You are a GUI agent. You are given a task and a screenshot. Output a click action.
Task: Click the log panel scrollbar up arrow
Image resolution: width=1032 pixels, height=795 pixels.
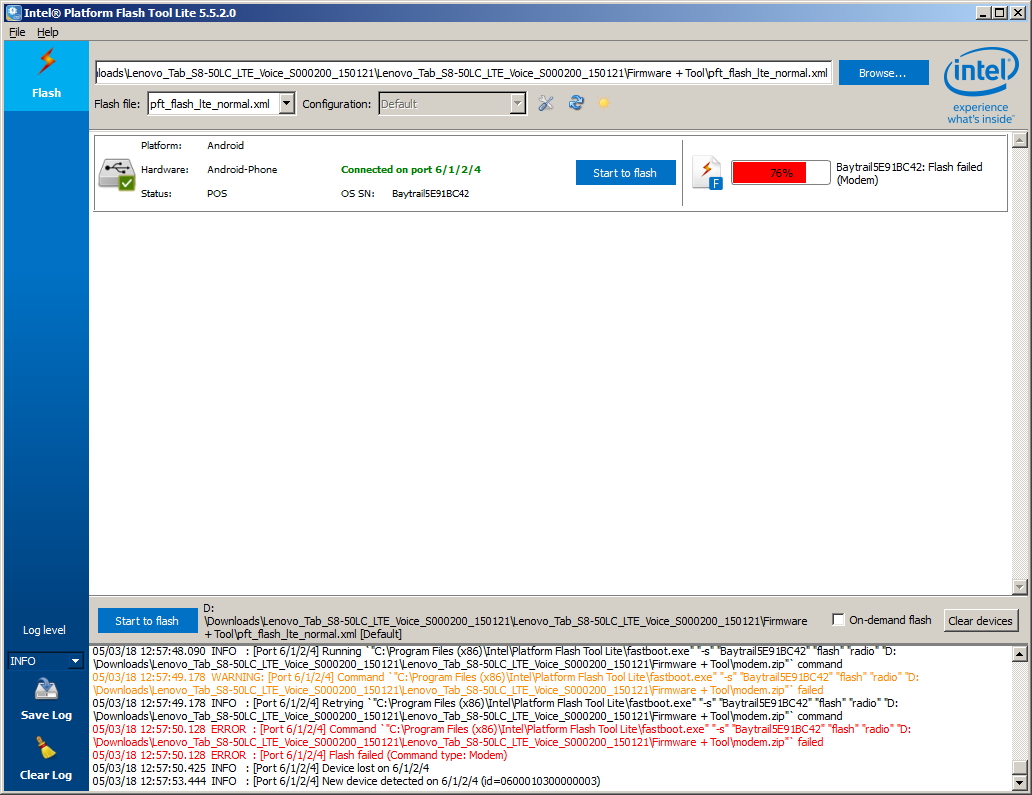coord(1019,654)
